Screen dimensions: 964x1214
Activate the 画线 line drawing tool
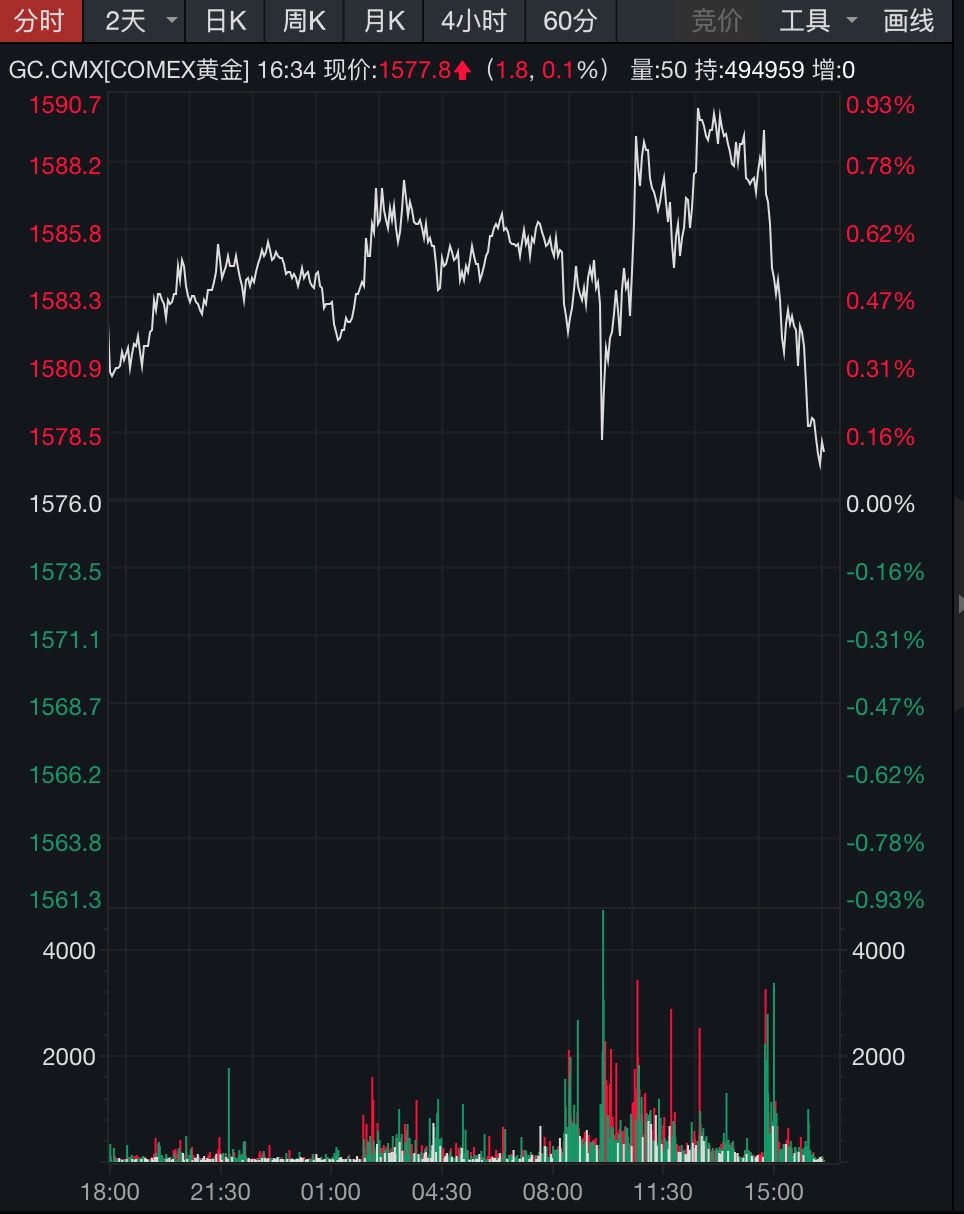(x=908, y=20)
